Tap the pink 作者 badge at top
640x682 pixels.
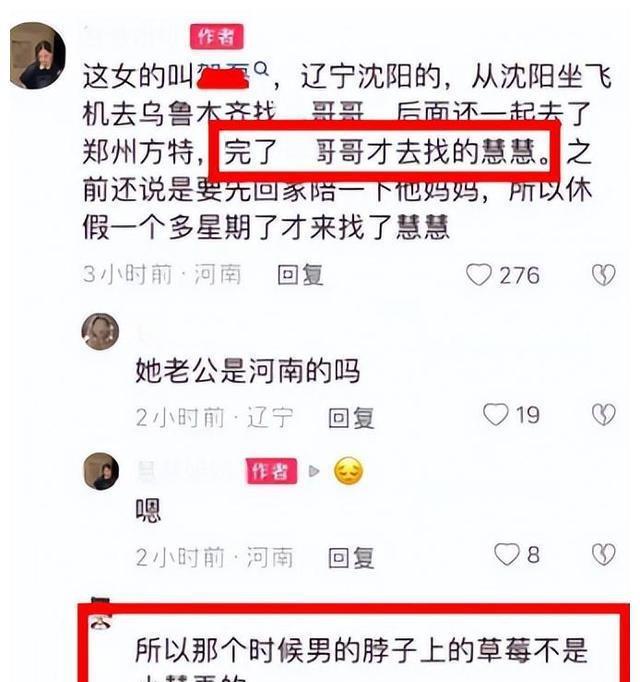tap(216, 37)
